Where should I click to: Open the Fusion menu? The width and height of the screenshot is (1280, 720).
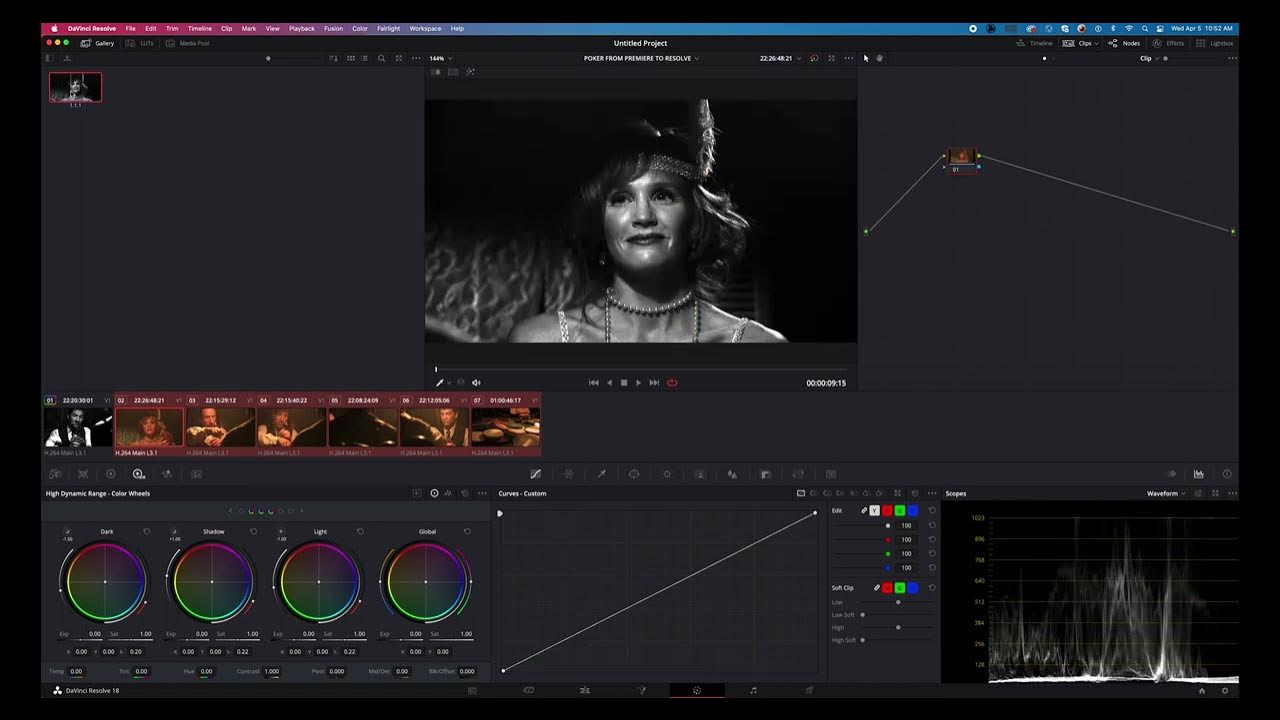tap(333, 28)
